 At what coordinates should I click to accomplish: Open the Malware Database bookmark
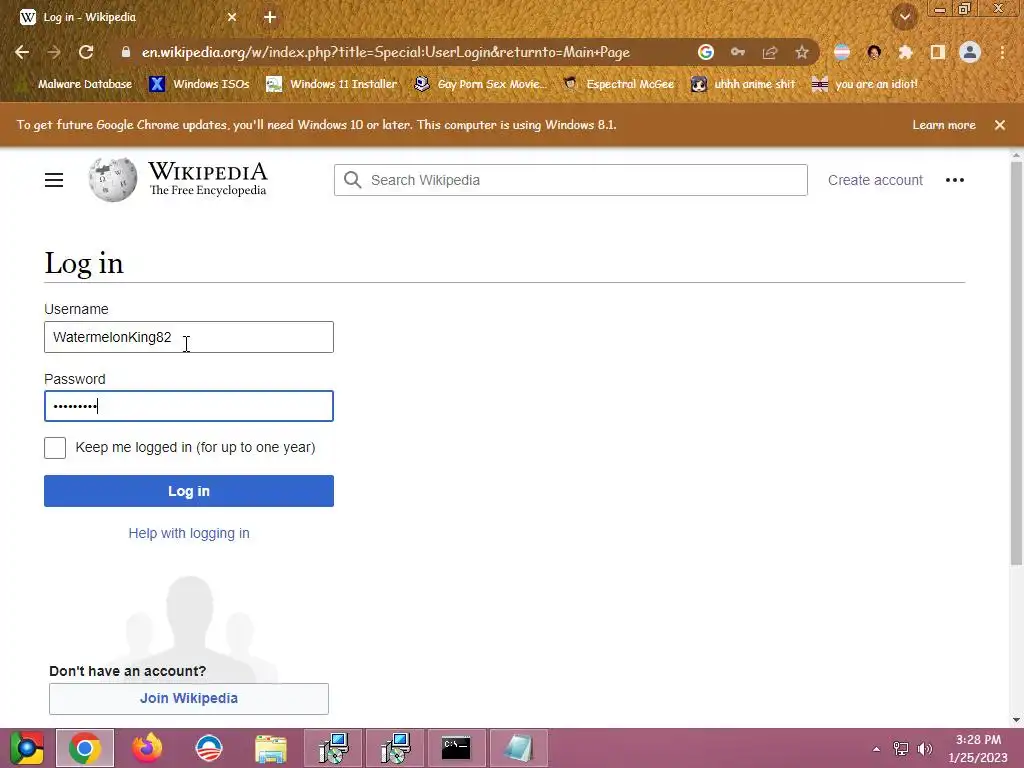(76, 84)
